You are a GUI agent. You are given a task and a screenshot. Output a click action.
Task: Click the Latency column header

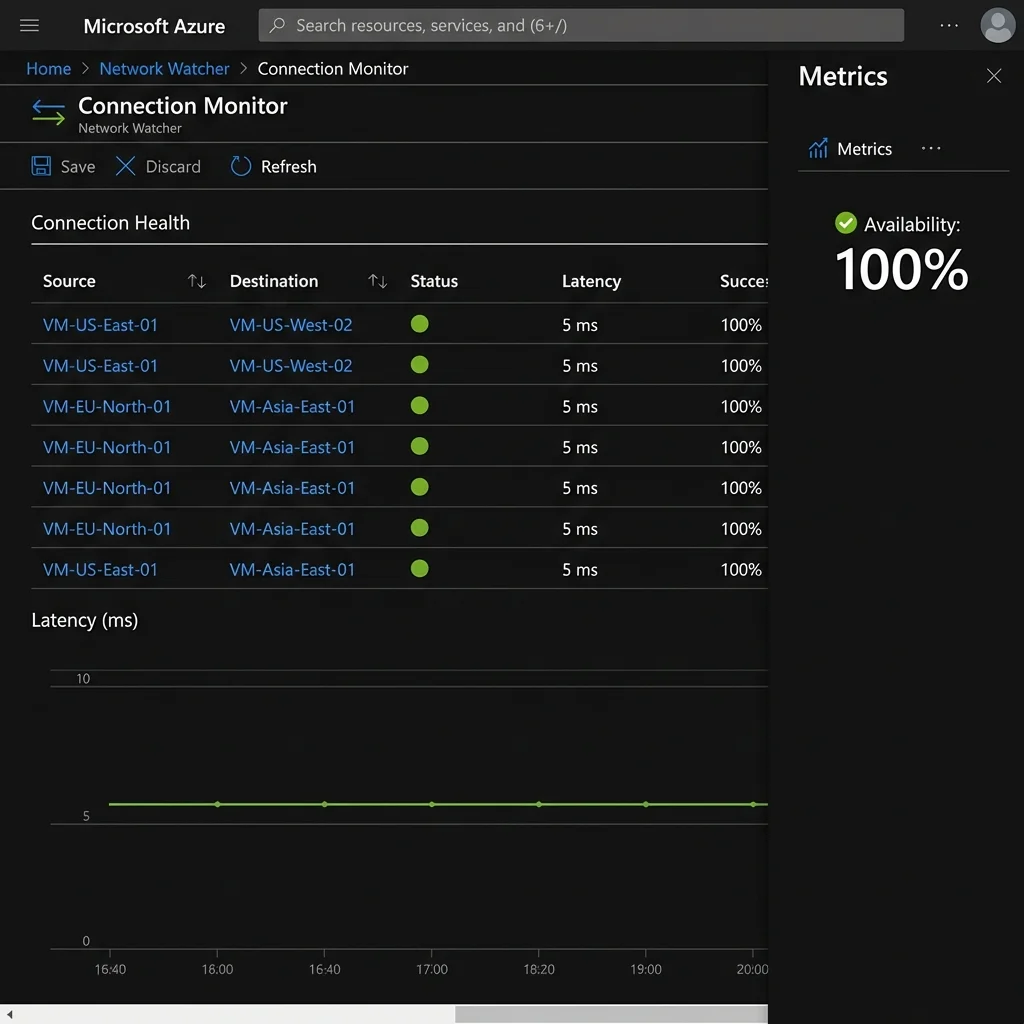(x=591, y=281)
